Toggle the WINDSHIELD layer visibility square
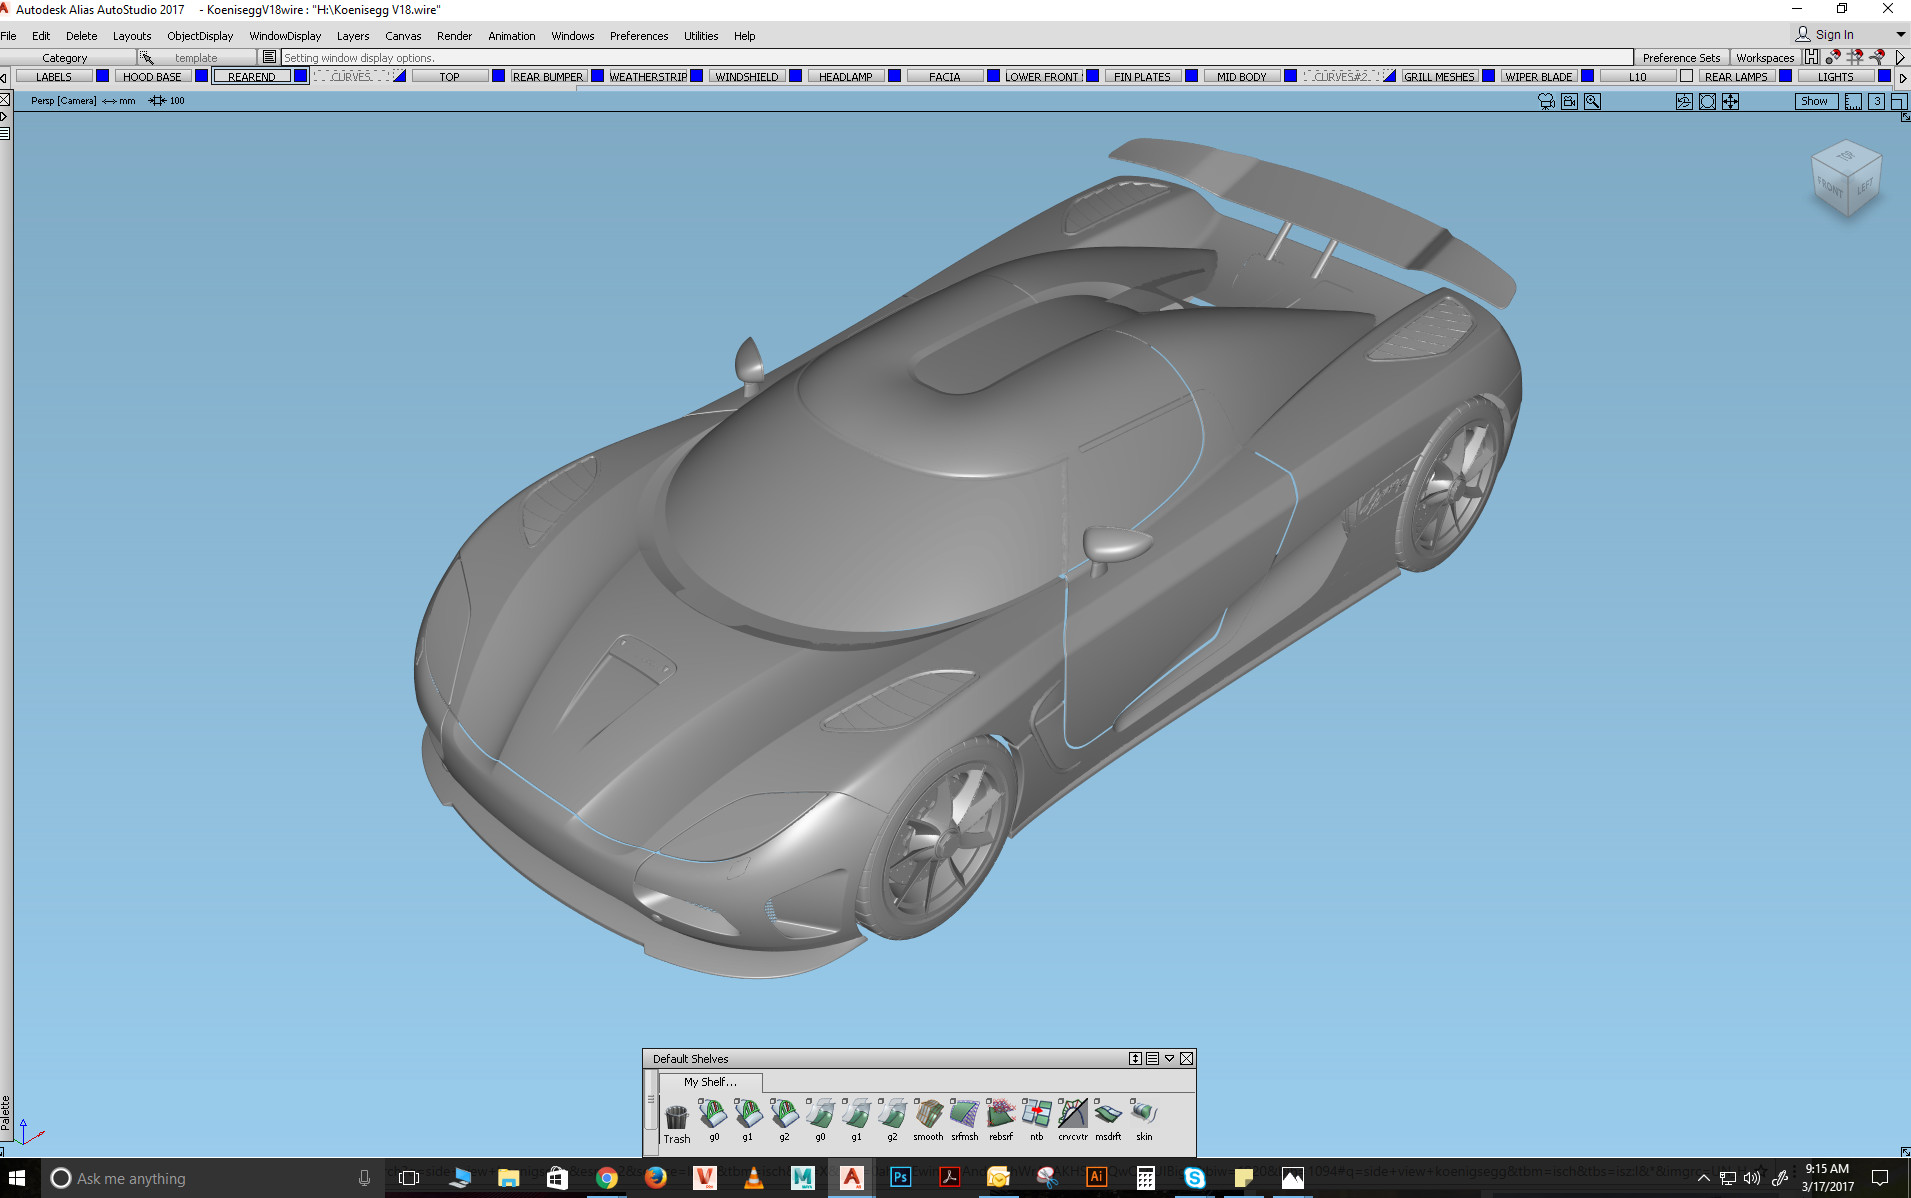The height and width of the screenshot is (1198, 1911). pos(795,76)
